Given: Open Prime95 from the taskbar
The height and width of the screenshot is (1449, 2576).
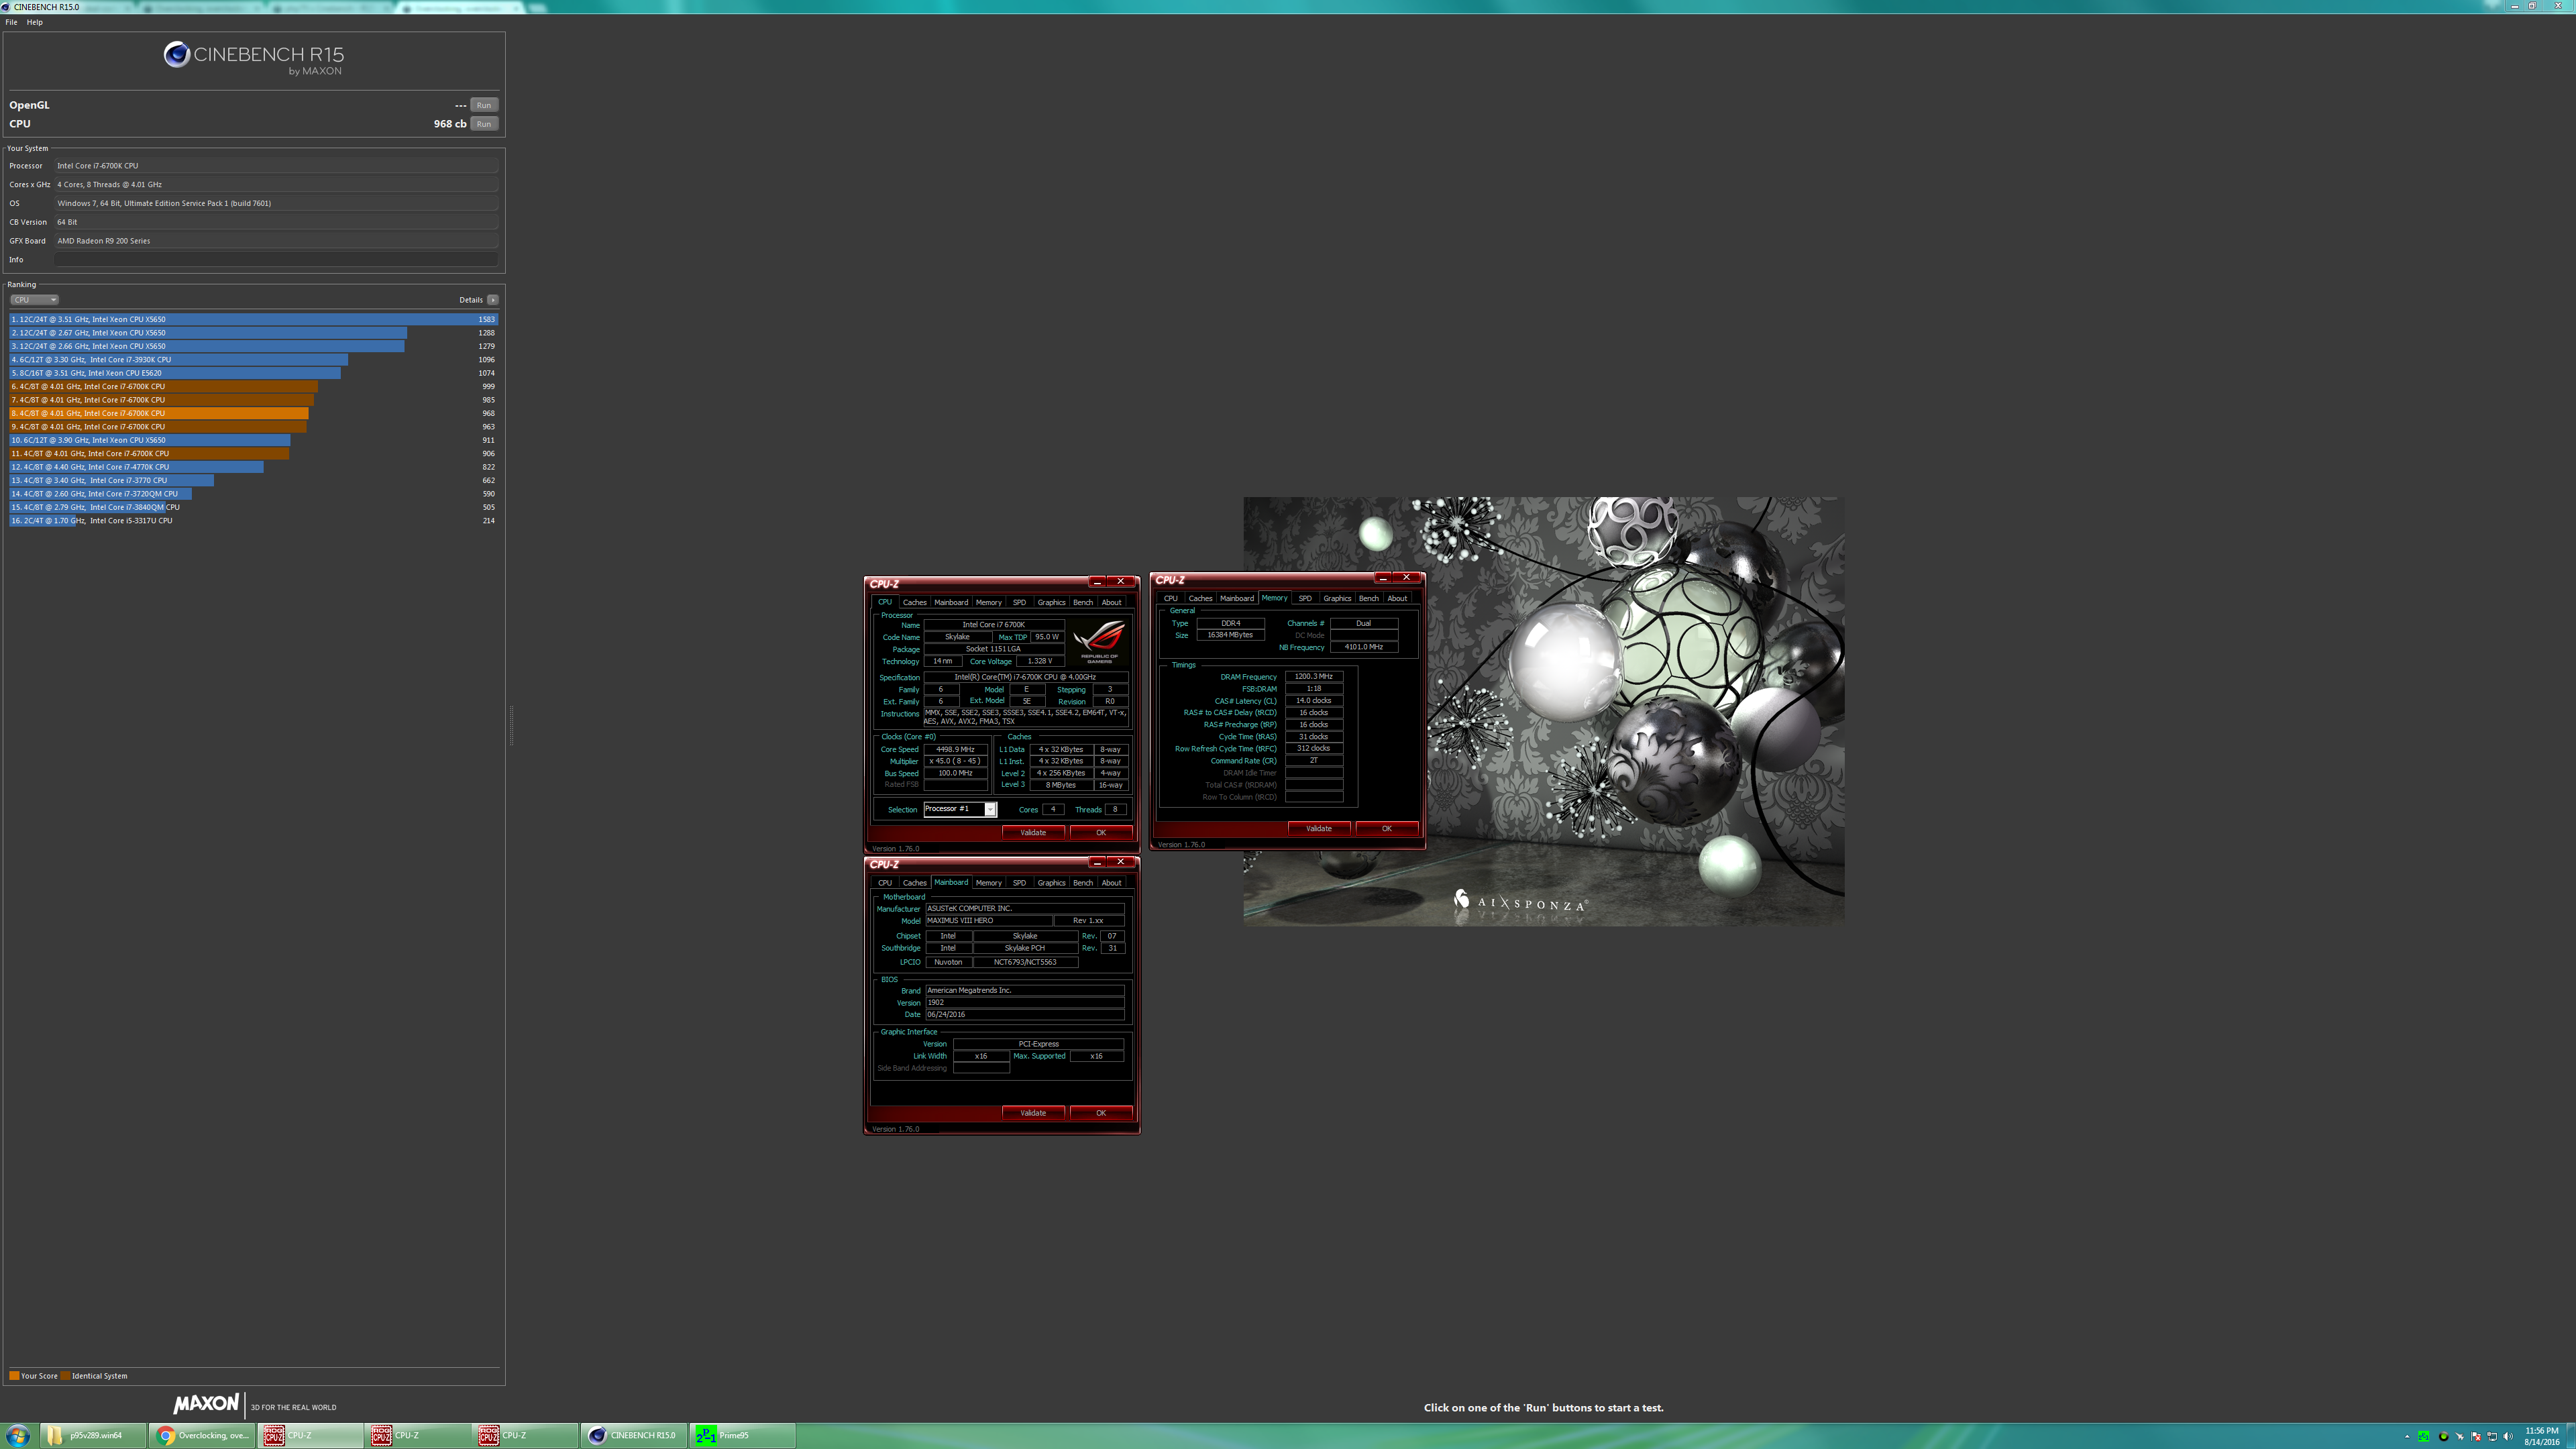Looking at the screenshot, I should tap(742, 1435).
